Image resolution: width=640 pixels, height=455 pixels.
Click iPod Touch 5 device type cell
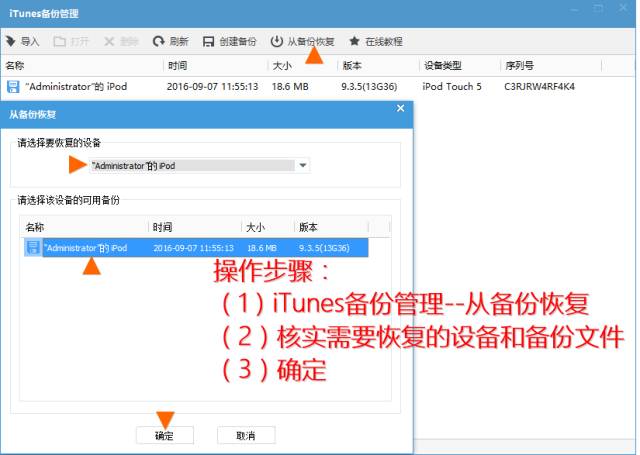[452, 87]
